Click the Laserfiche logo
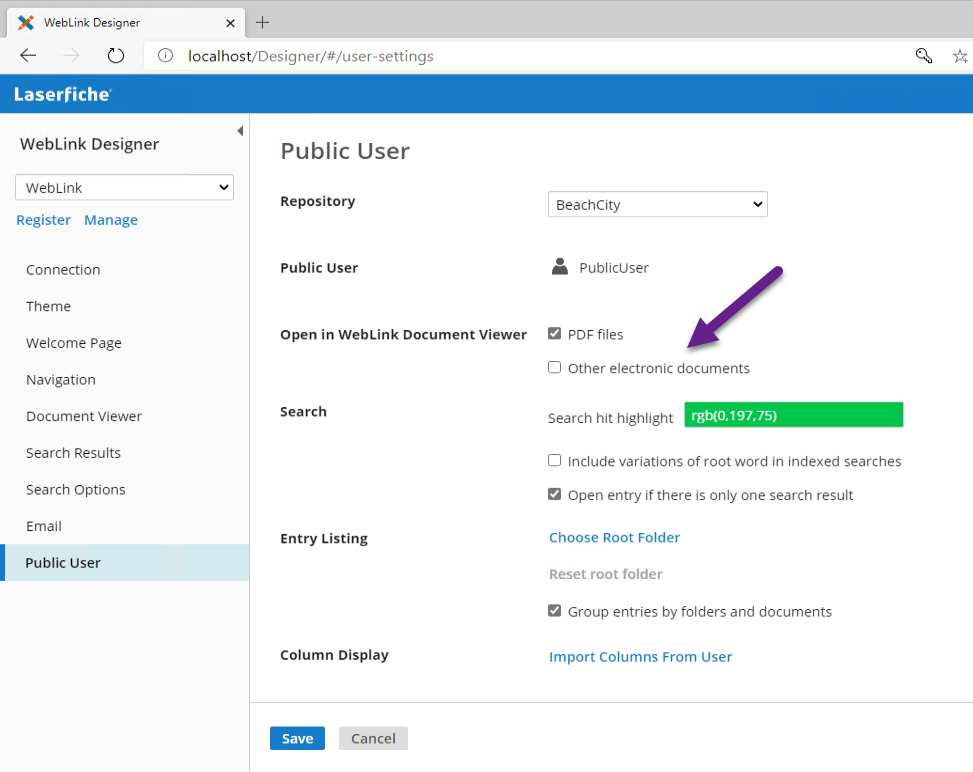Screen dimensions: 973x772 click(63, 94)
